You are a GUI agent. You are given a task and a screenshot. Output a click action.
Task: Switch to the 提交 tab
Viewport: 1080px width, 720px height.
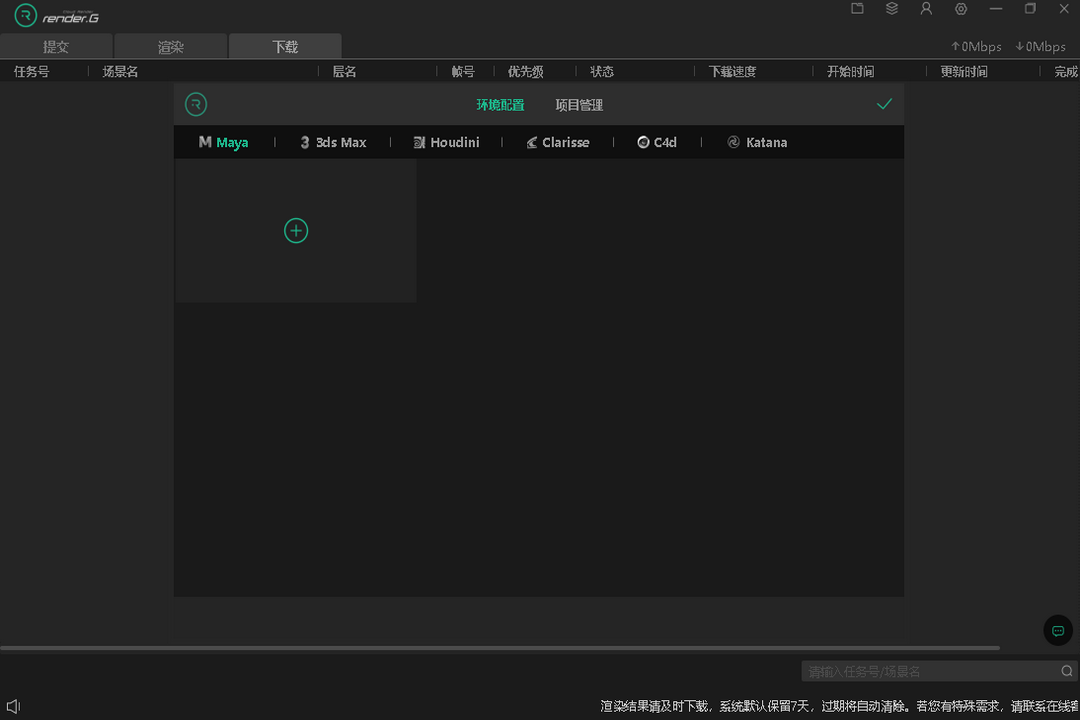[56, 47]
